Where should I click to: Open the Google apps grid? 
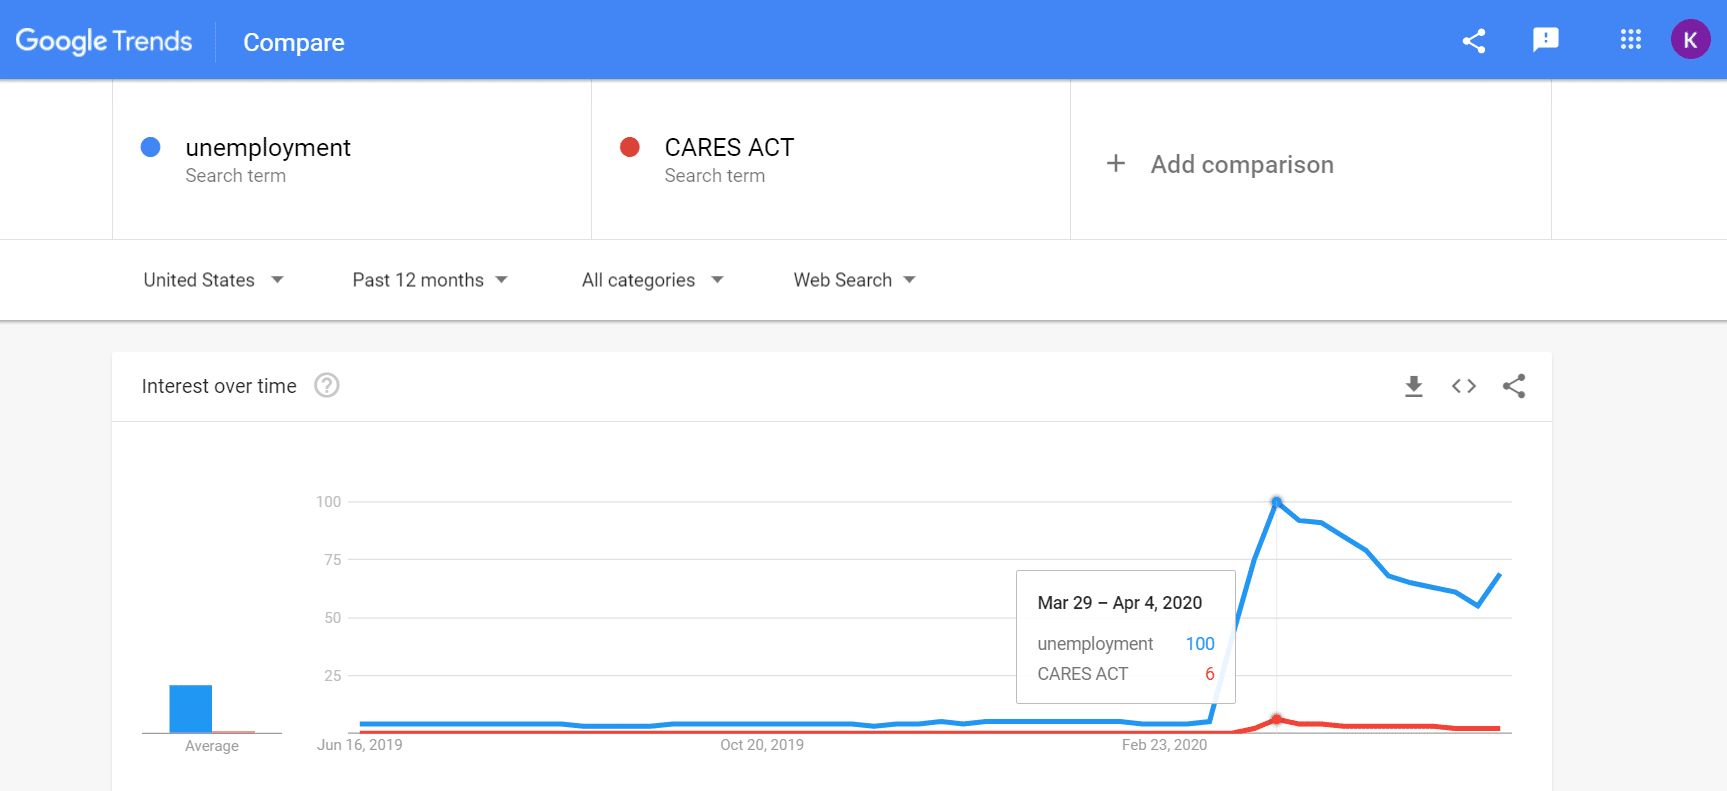point(1630,40)
